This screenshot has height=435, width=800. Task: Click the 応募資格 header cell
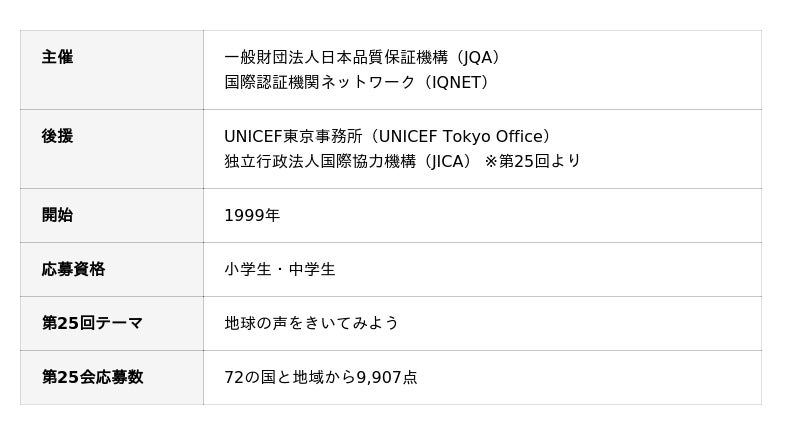73,269
